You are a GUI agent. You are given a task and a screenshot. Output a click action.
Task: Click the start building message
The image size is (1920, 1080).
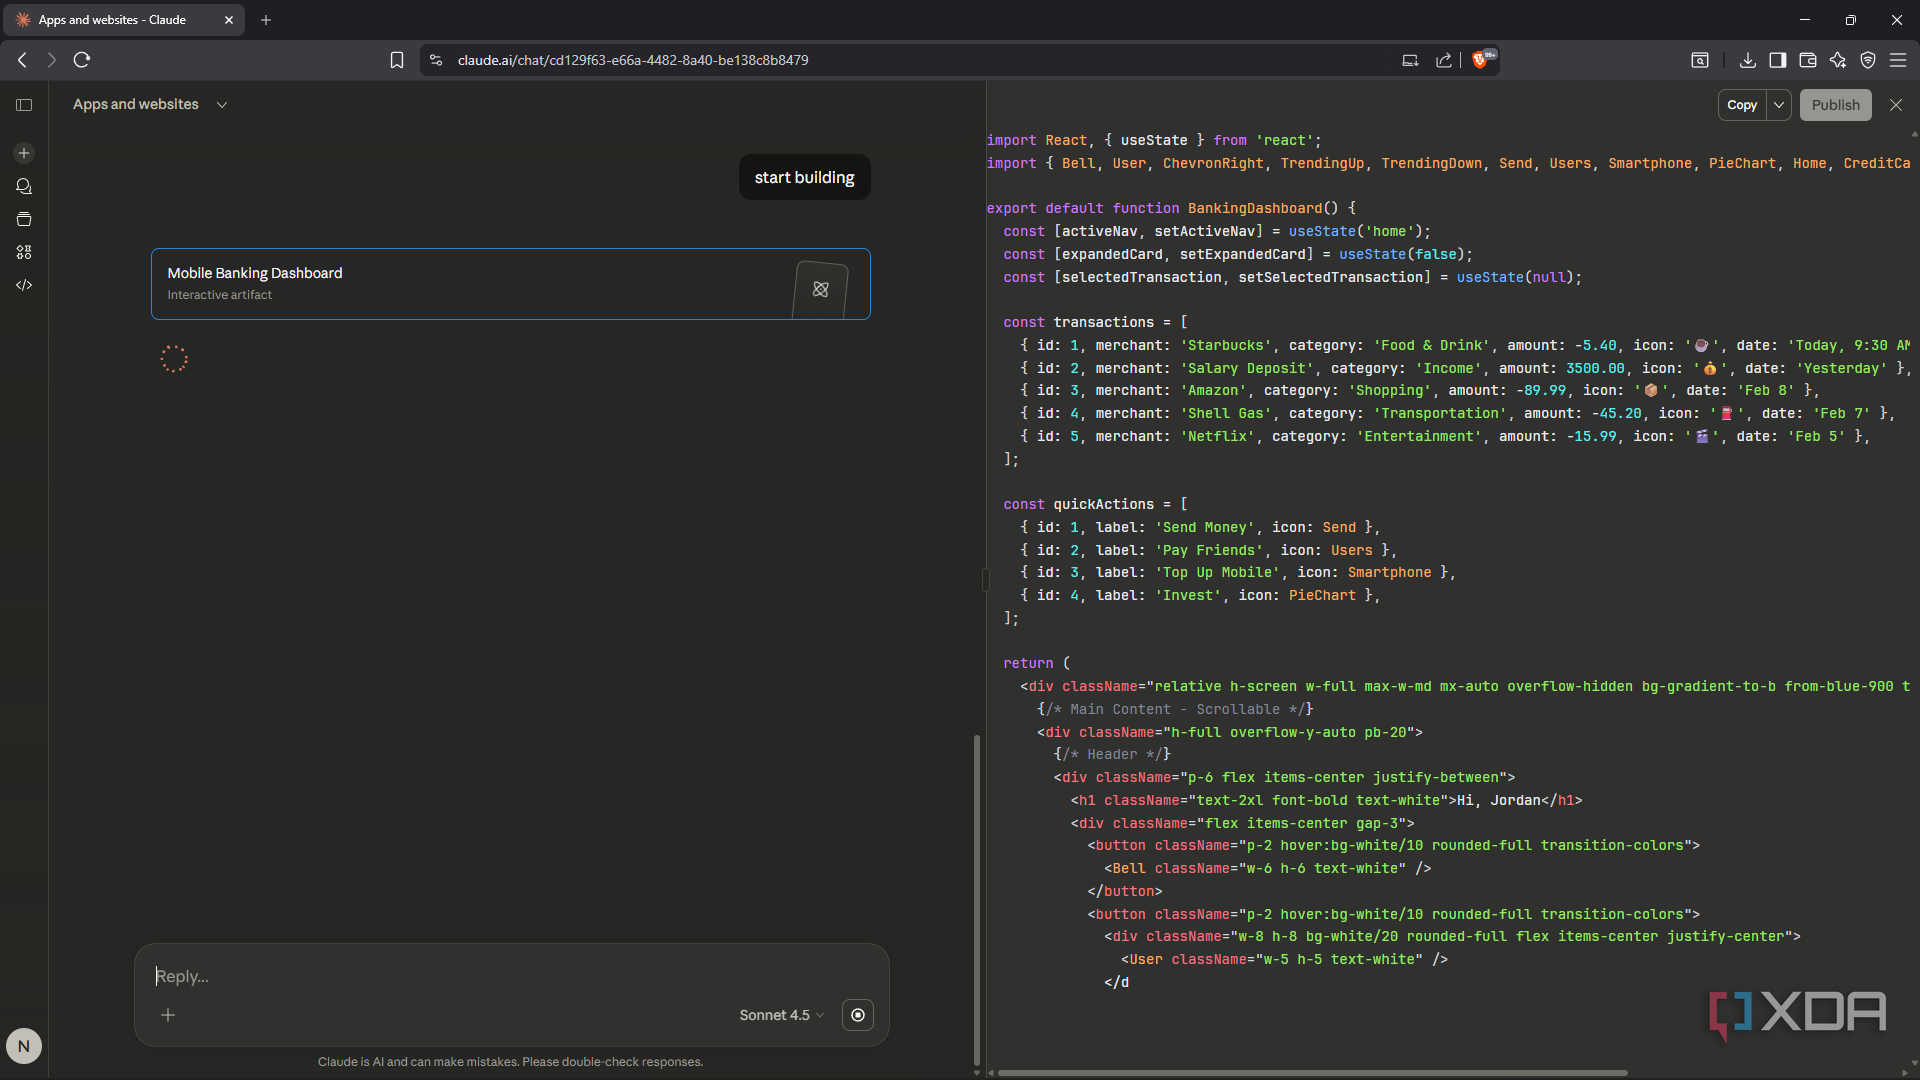coord(804,177)
